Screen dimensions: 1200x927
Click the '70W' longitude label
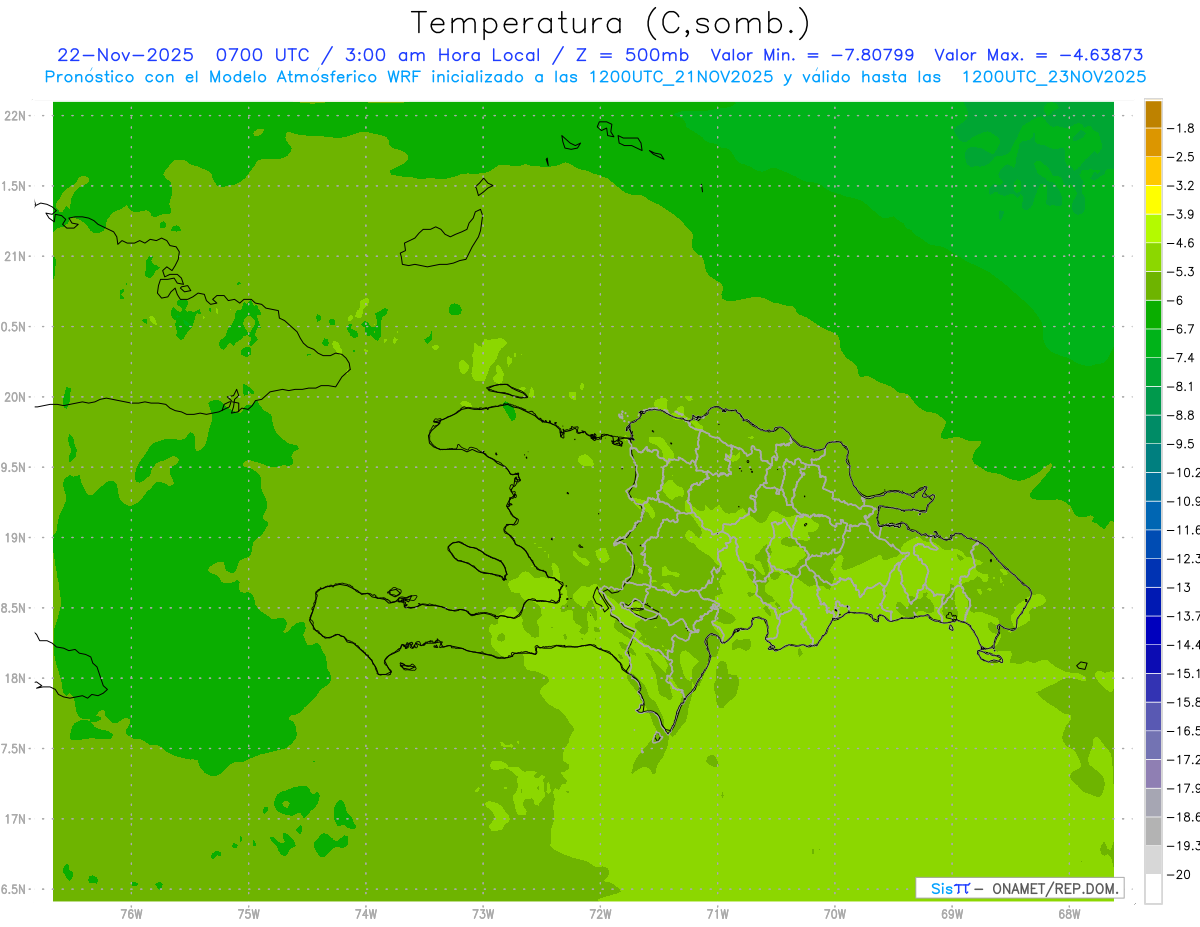coord(835,914)
